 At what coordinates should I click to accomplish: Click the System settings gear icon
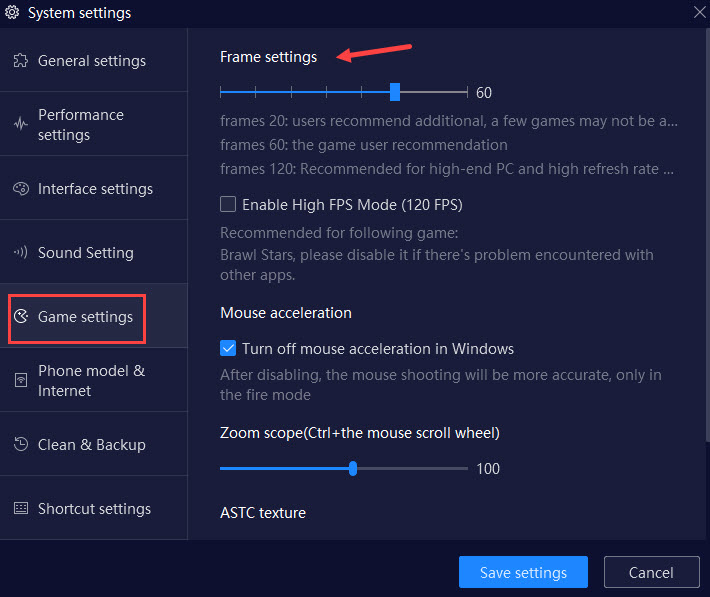click(x=12, y=12)
